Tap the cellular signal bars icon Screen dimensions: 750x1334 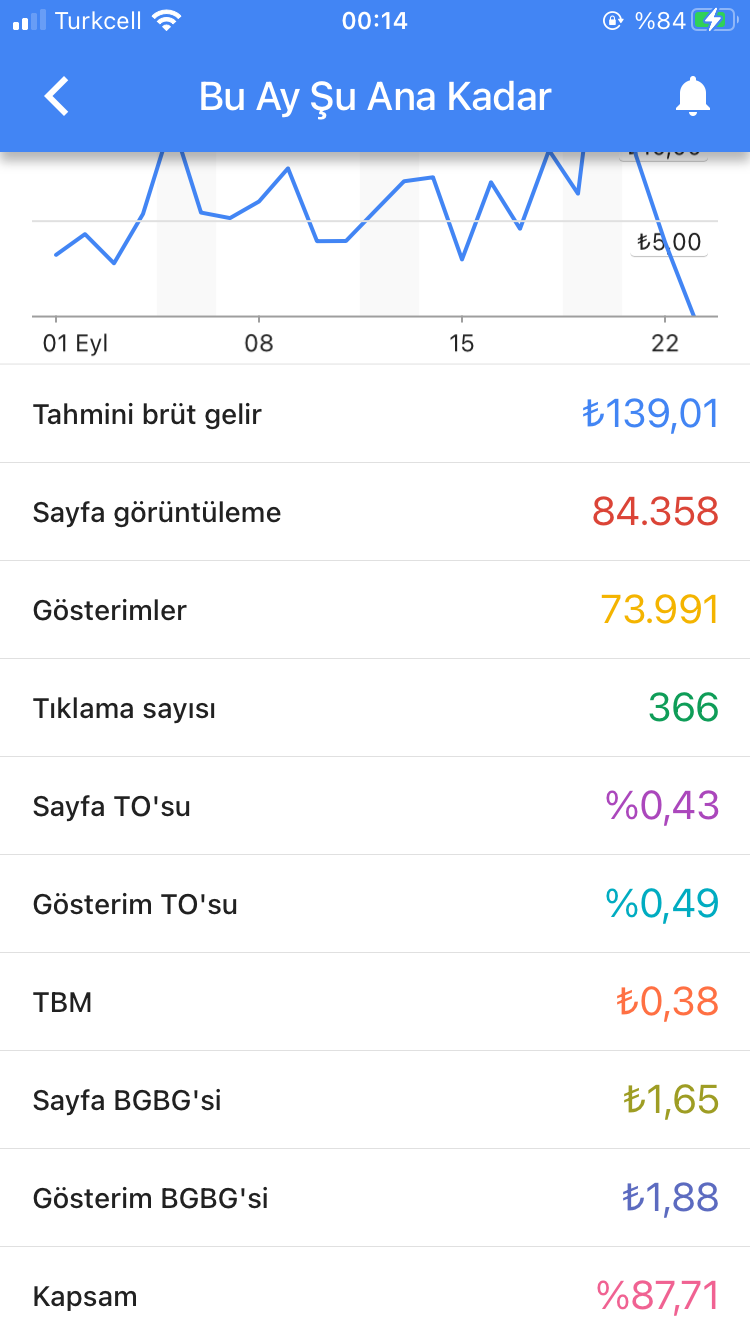pos(29,20)
